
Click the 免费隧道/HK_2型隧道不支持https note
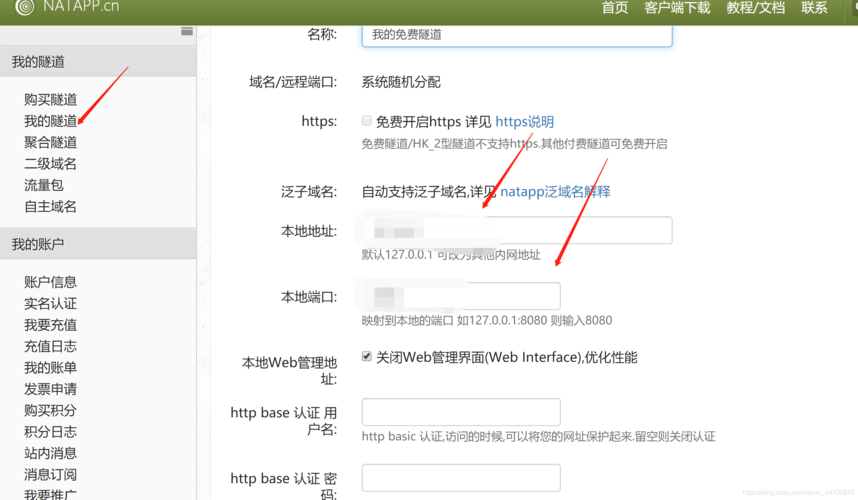click(x=514, y=144)
